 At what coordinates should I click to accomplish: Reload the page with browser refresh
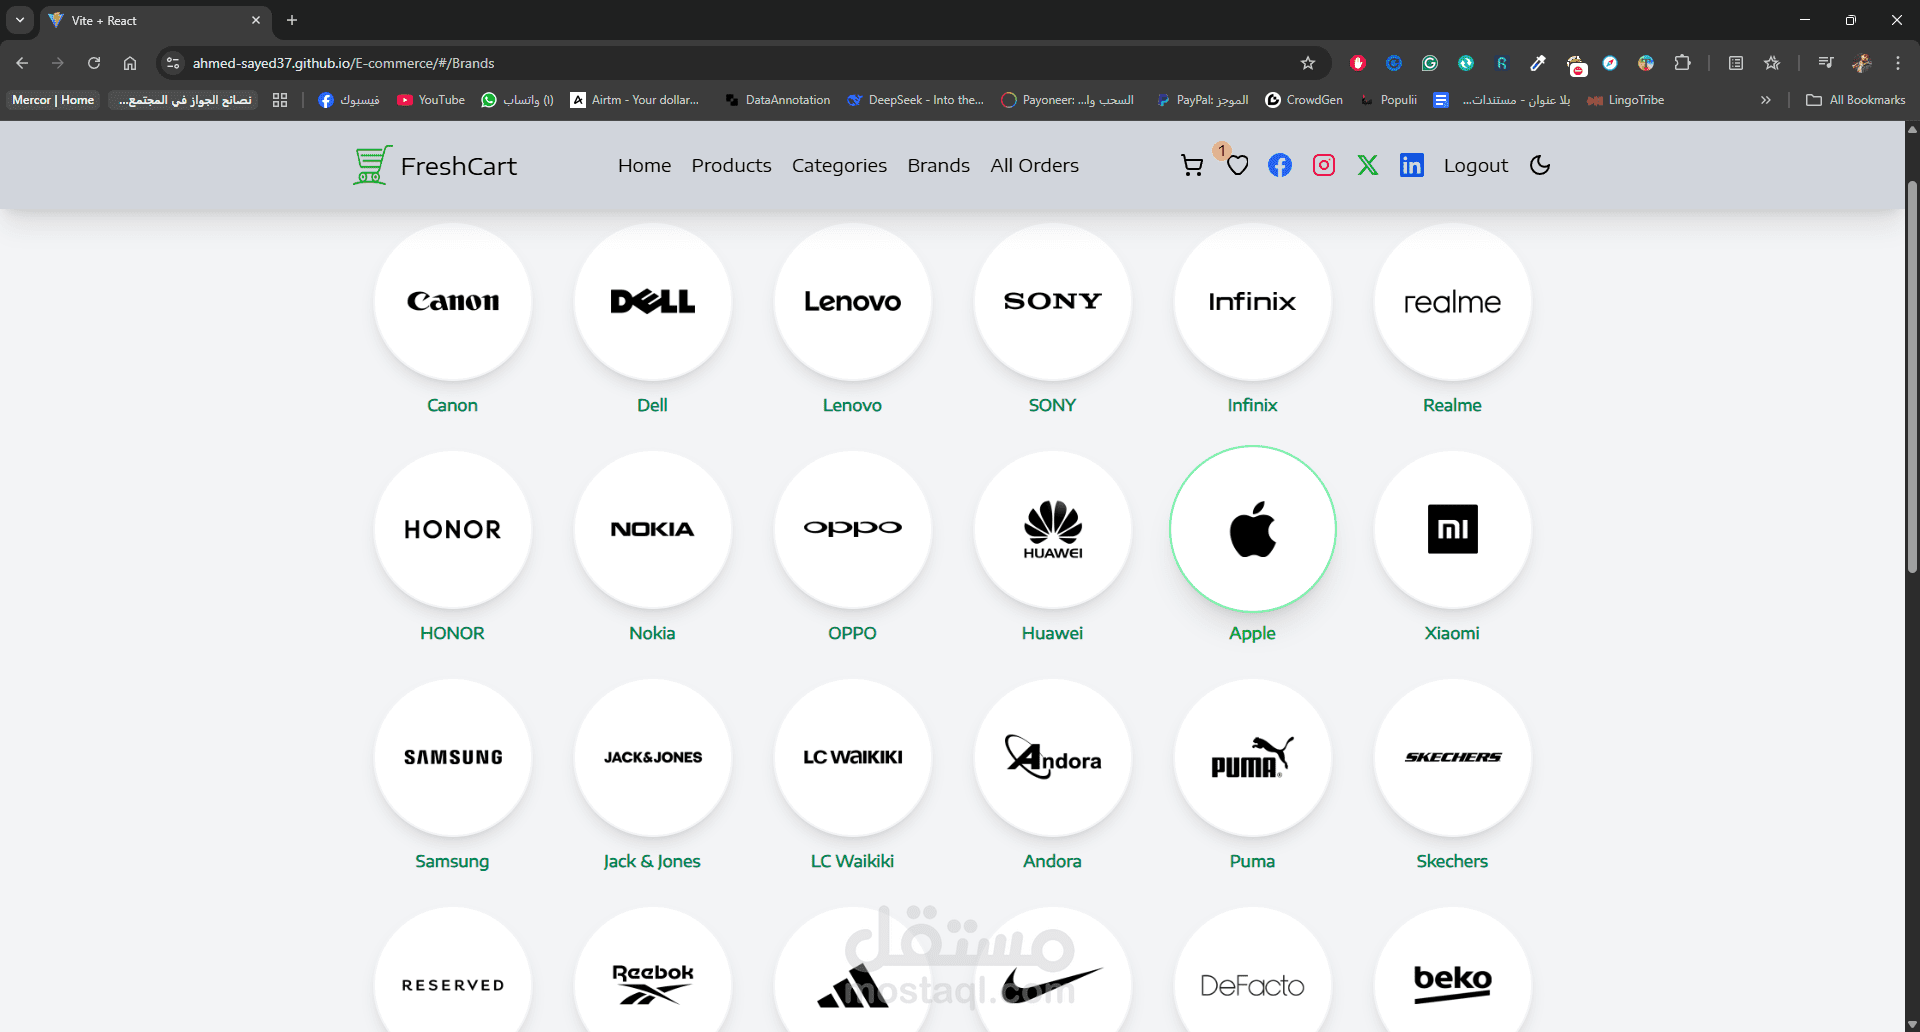[x=94, y=63]
